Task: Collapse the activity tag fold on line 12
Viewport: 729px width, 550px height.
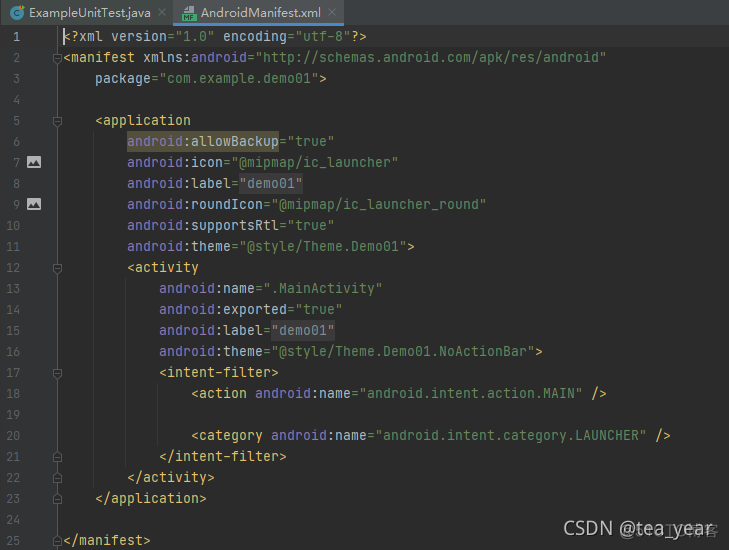Action: (57, 268)
